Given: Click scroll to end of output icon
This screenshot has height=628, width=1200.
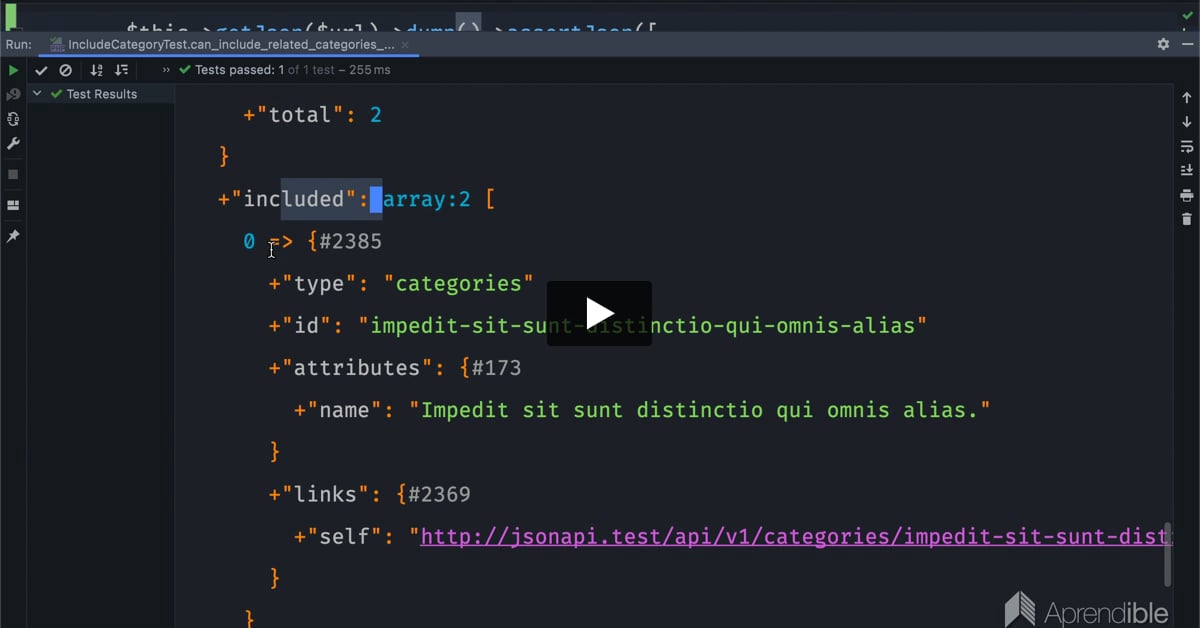Looking at the screenshot, I should click(1186, 170).
